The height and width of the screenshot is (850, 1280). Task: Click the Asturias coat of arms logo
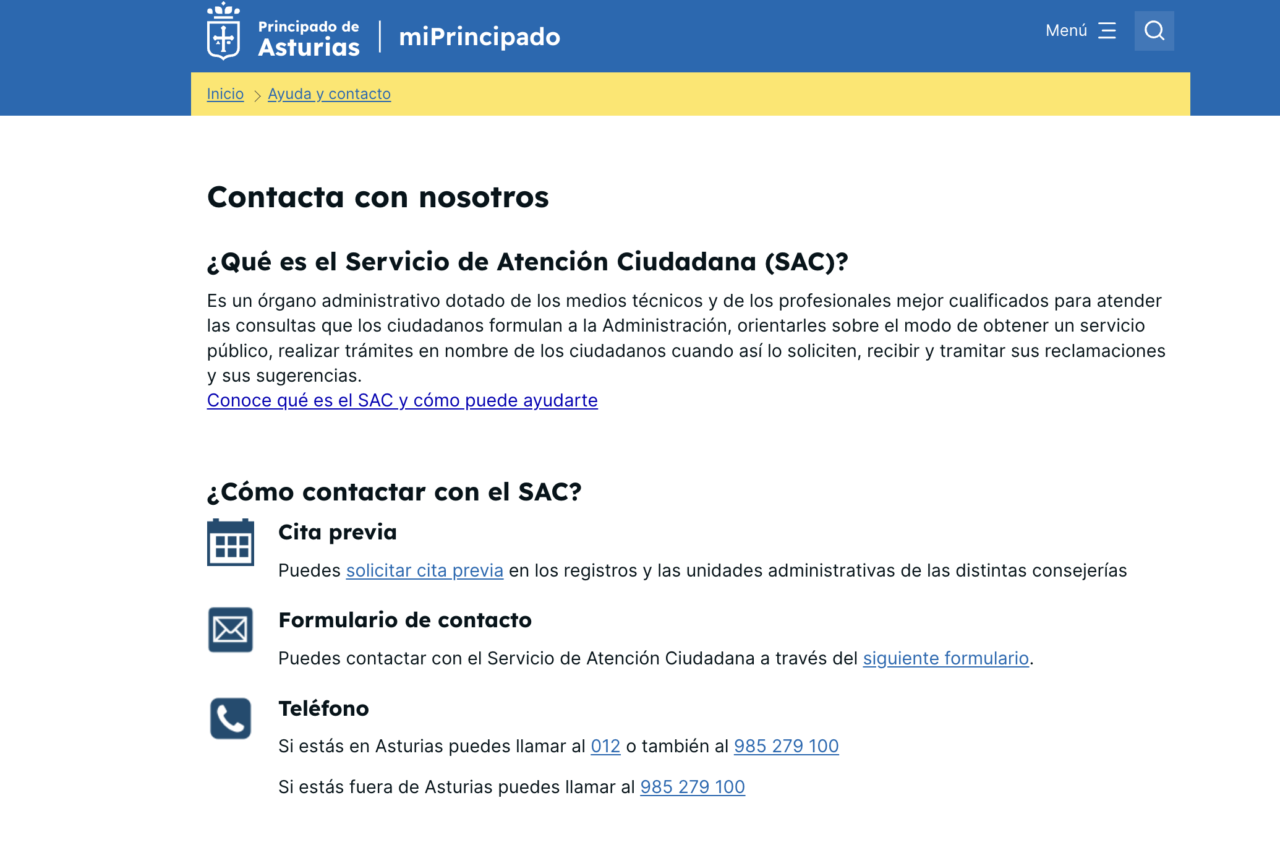223,32
